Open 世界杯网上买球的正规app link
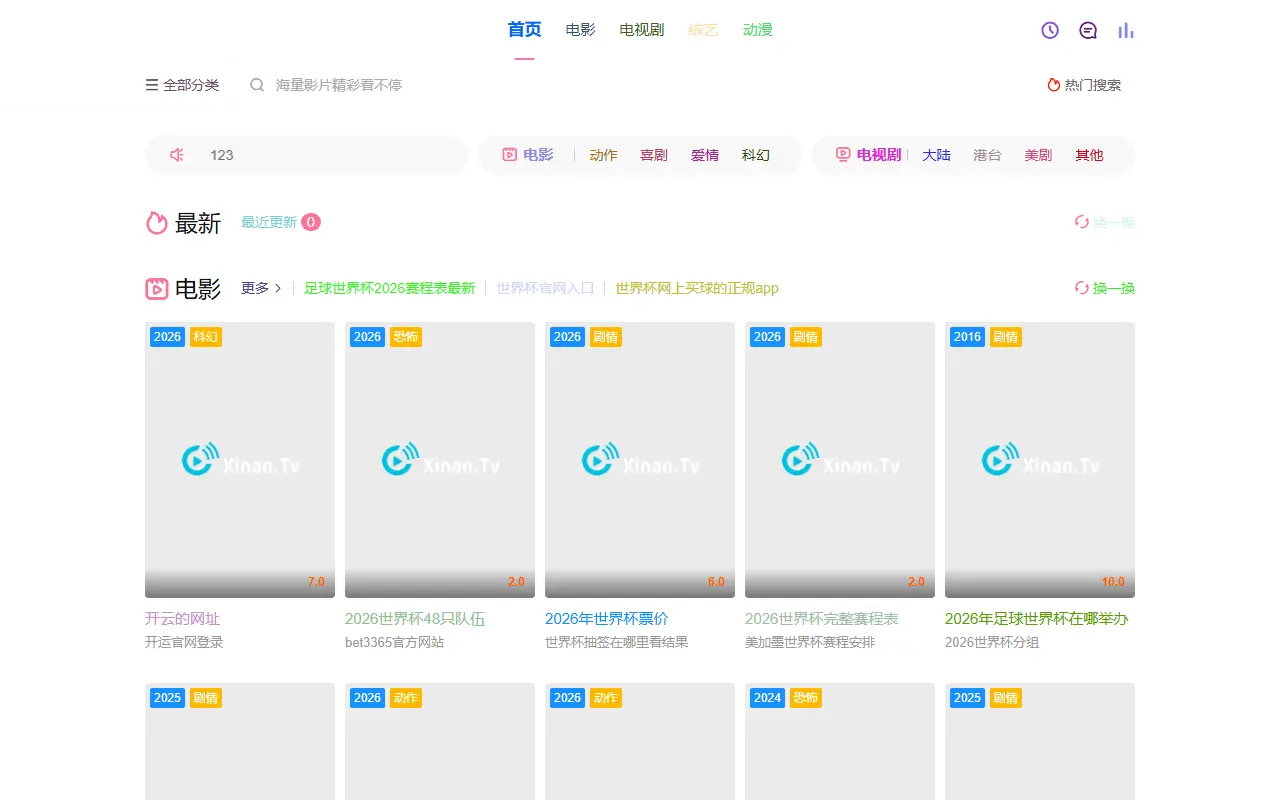The width and height of the screenshot is (1280, 800). pos(697,288)
